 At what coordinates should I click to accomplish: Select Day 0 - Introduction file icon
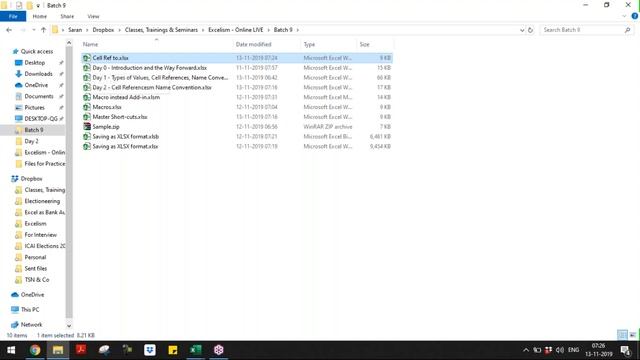87,68
